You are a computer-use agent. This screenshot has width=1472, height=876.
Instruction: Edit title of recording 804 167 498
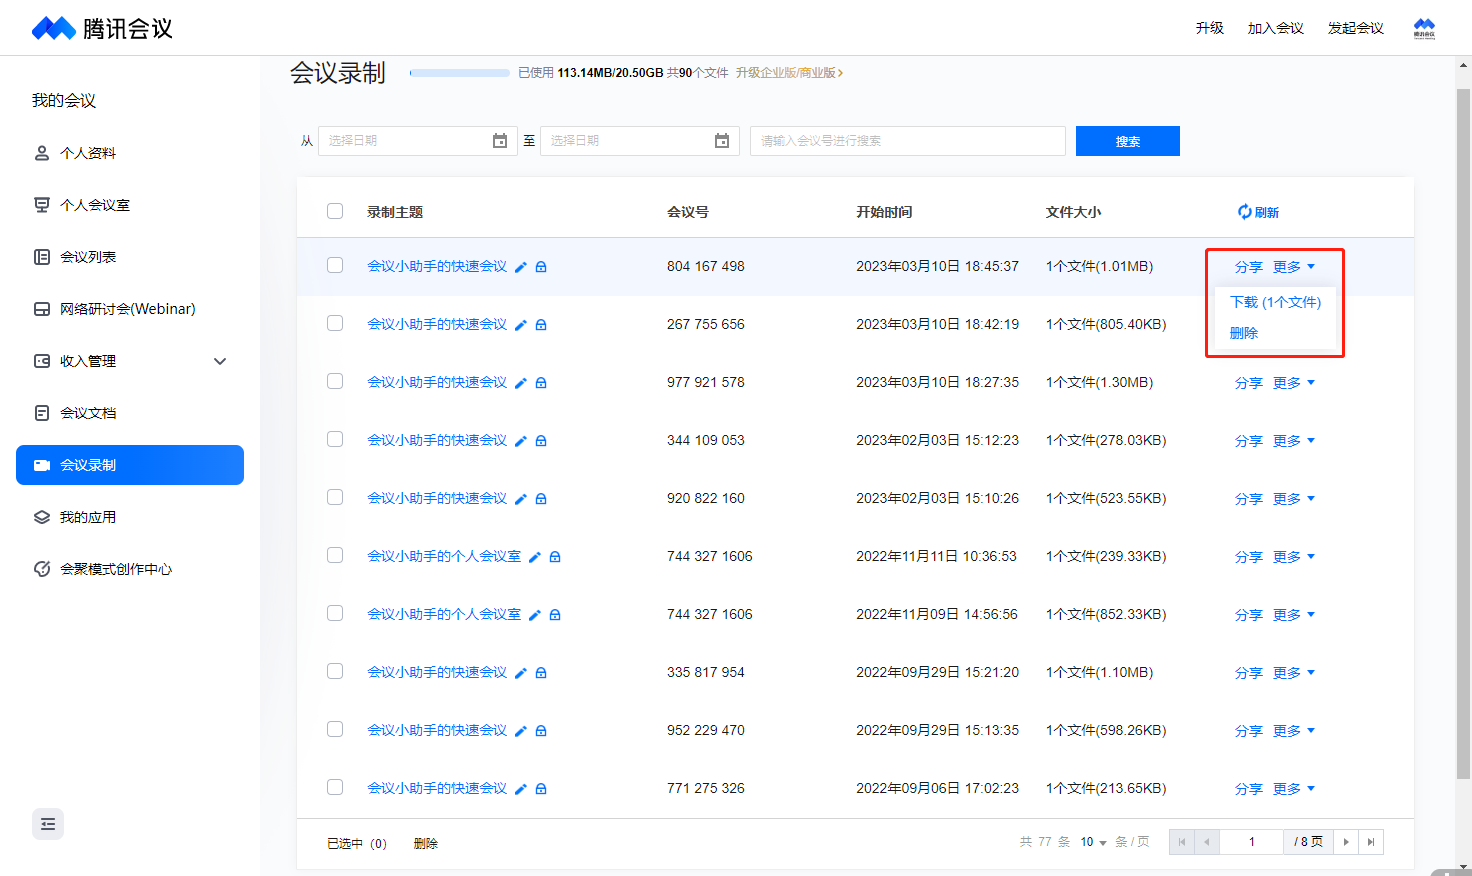click(520, 267)
